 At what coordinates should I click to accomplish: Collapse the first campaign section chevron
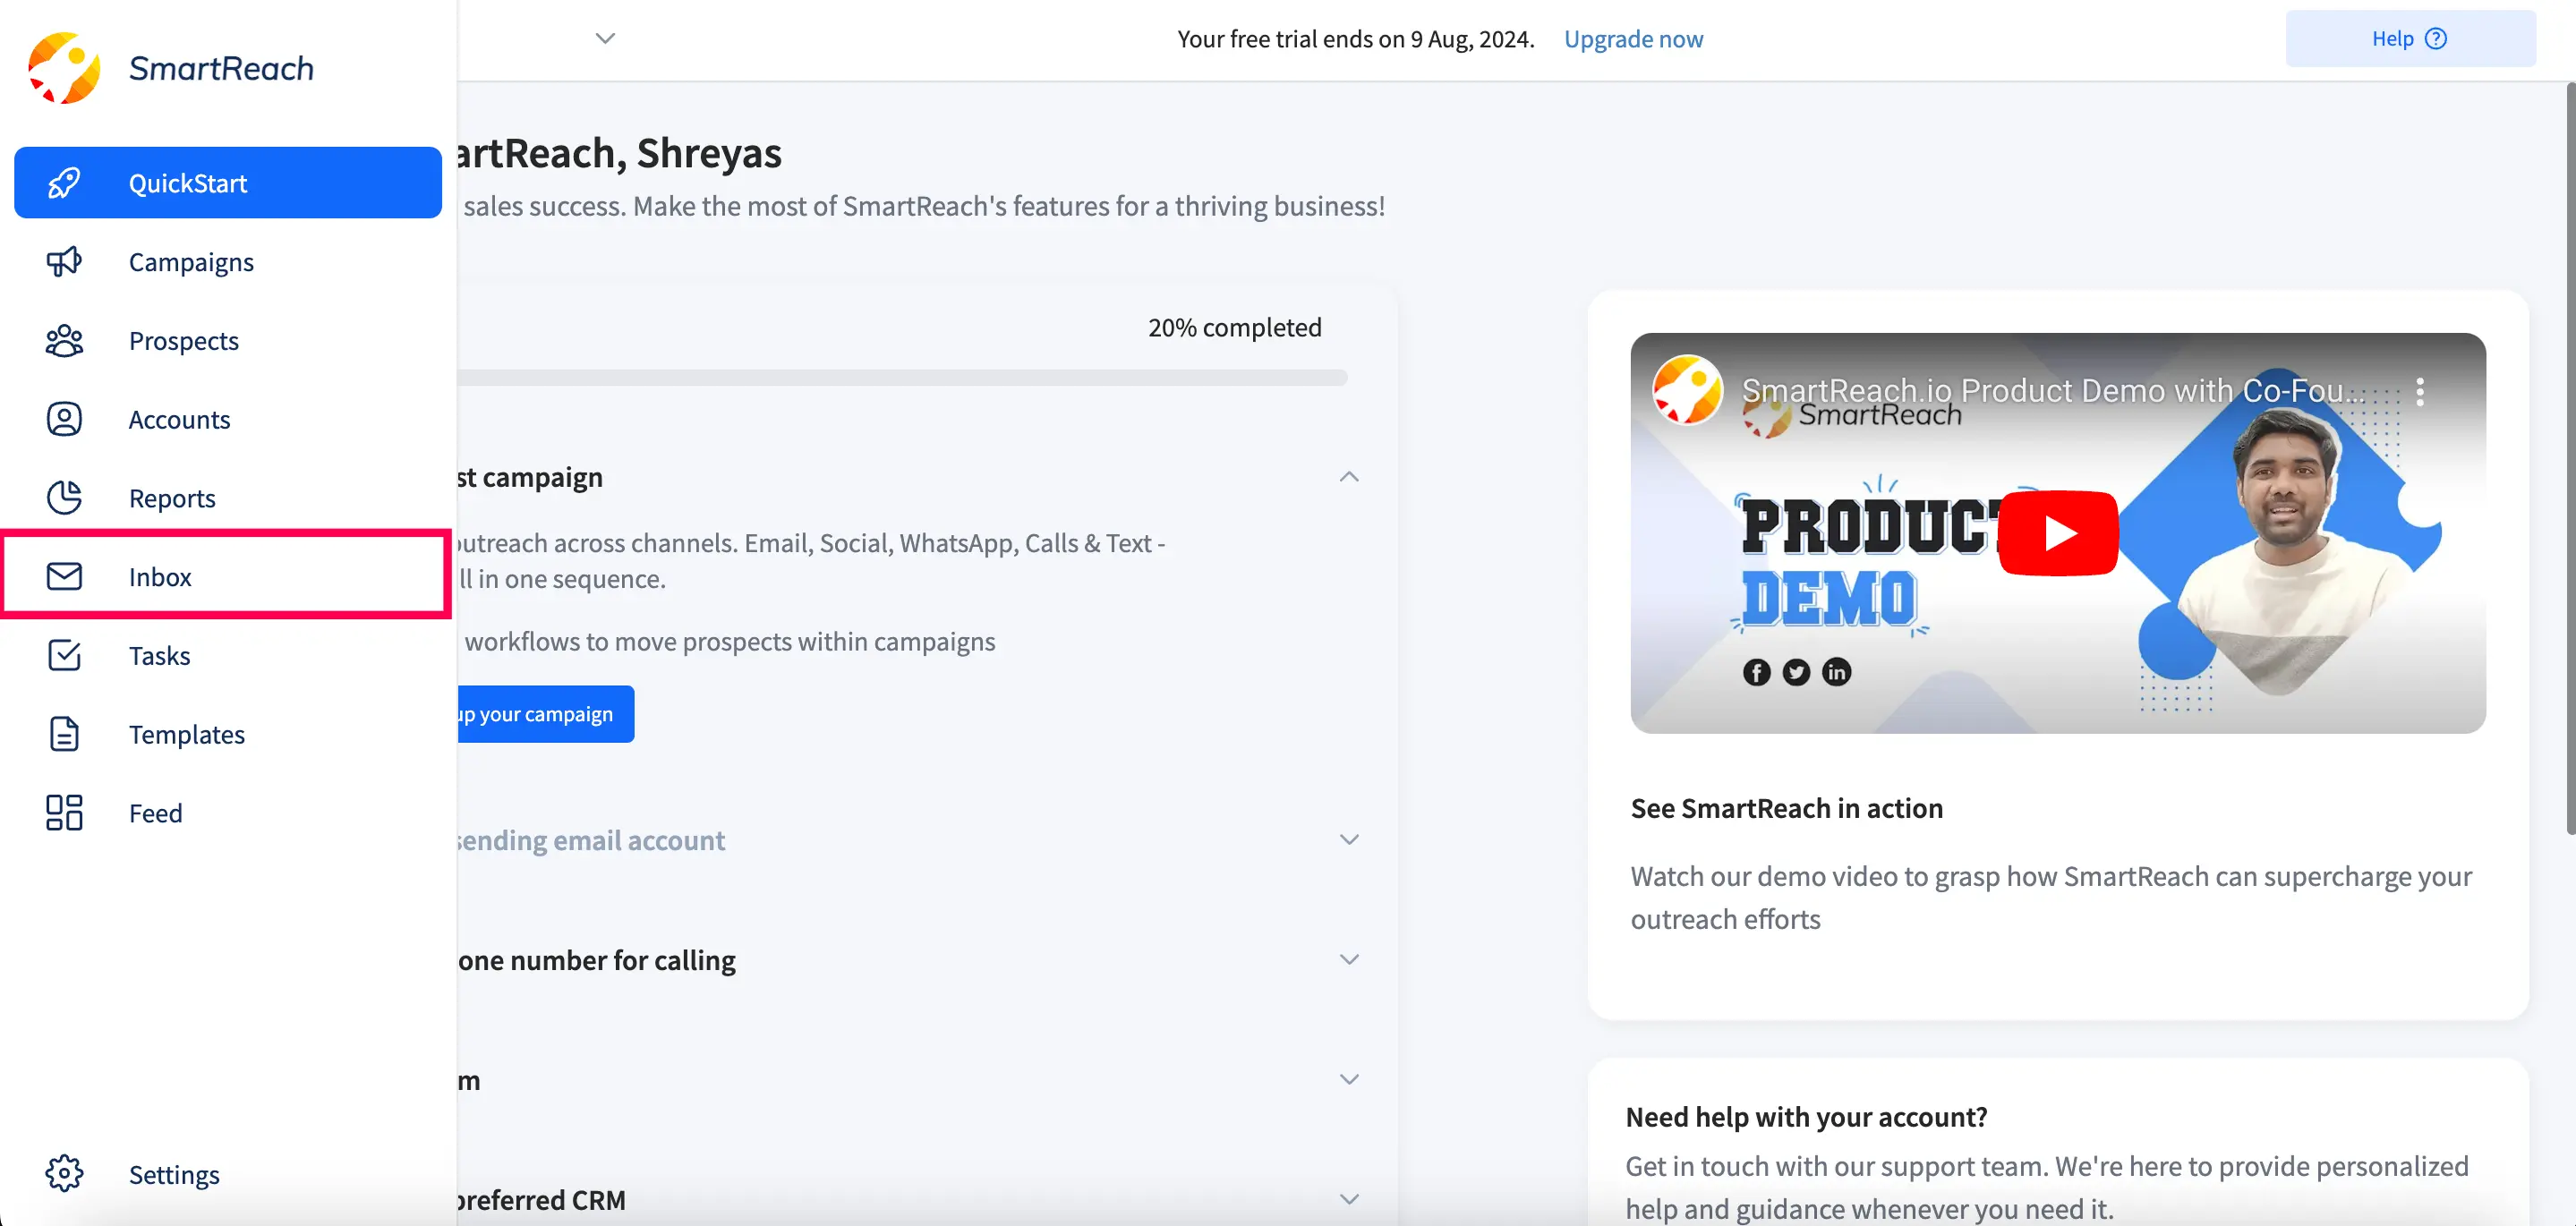[1349, 477]
